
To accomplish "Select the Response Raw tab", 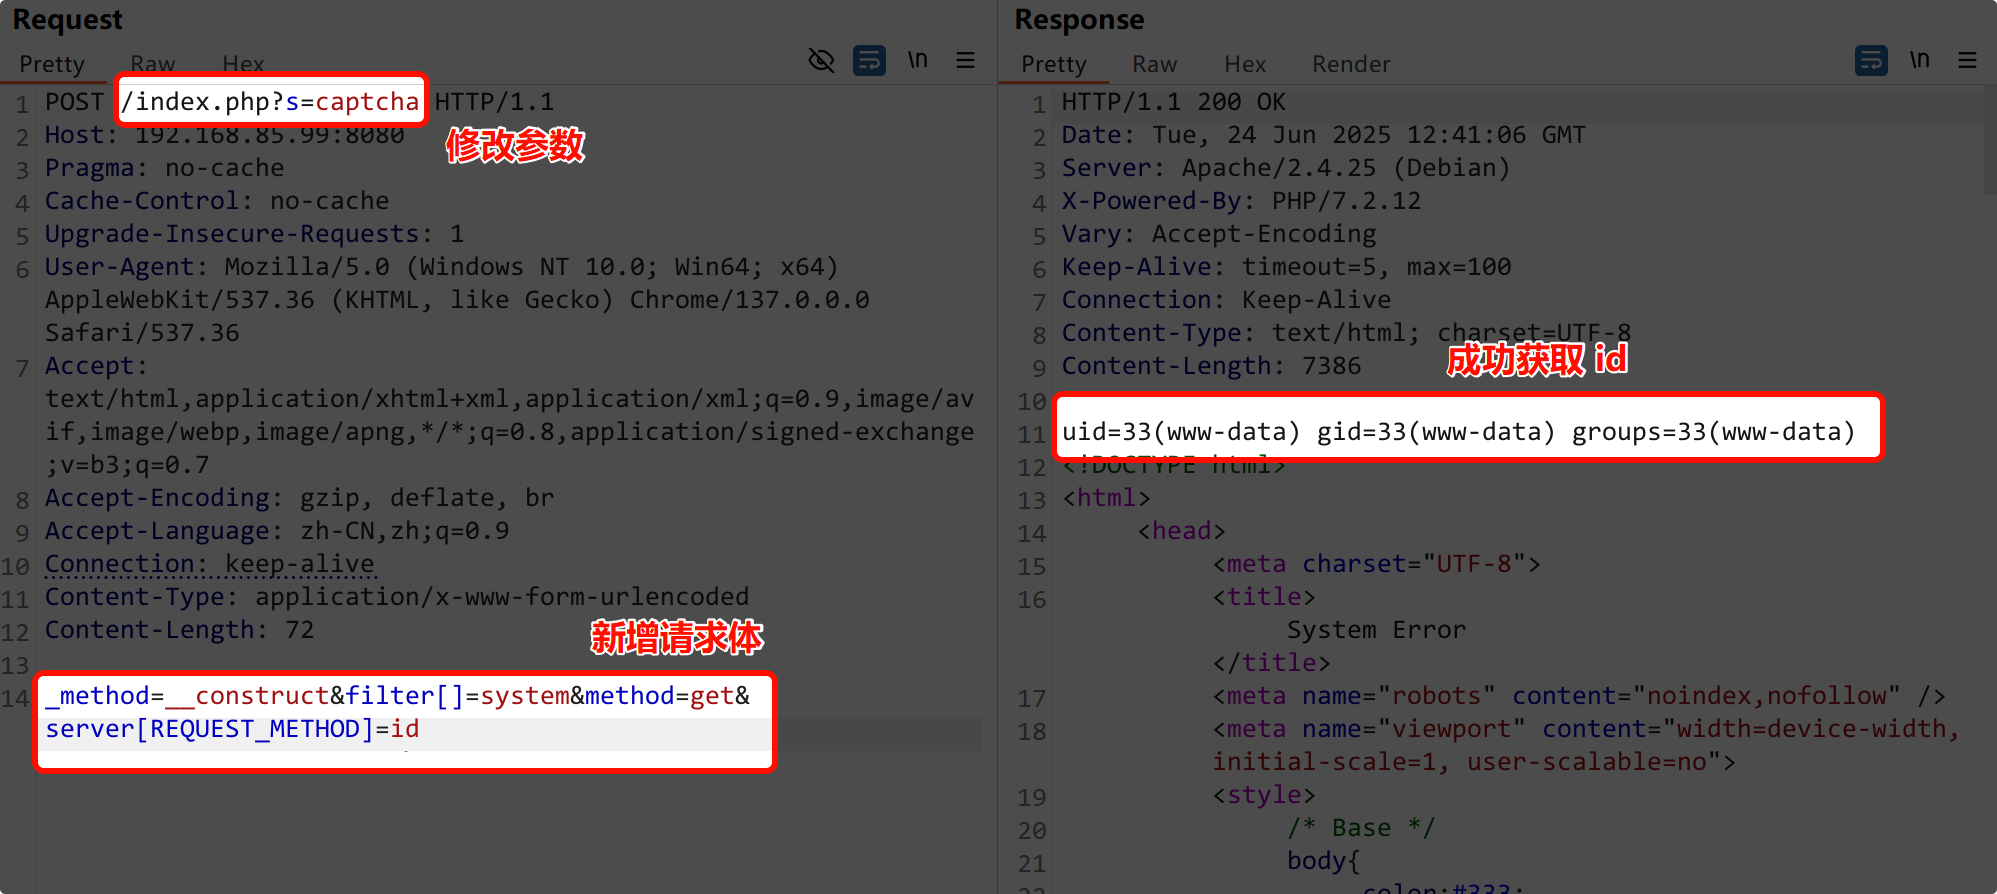I will click(1154, 64).
